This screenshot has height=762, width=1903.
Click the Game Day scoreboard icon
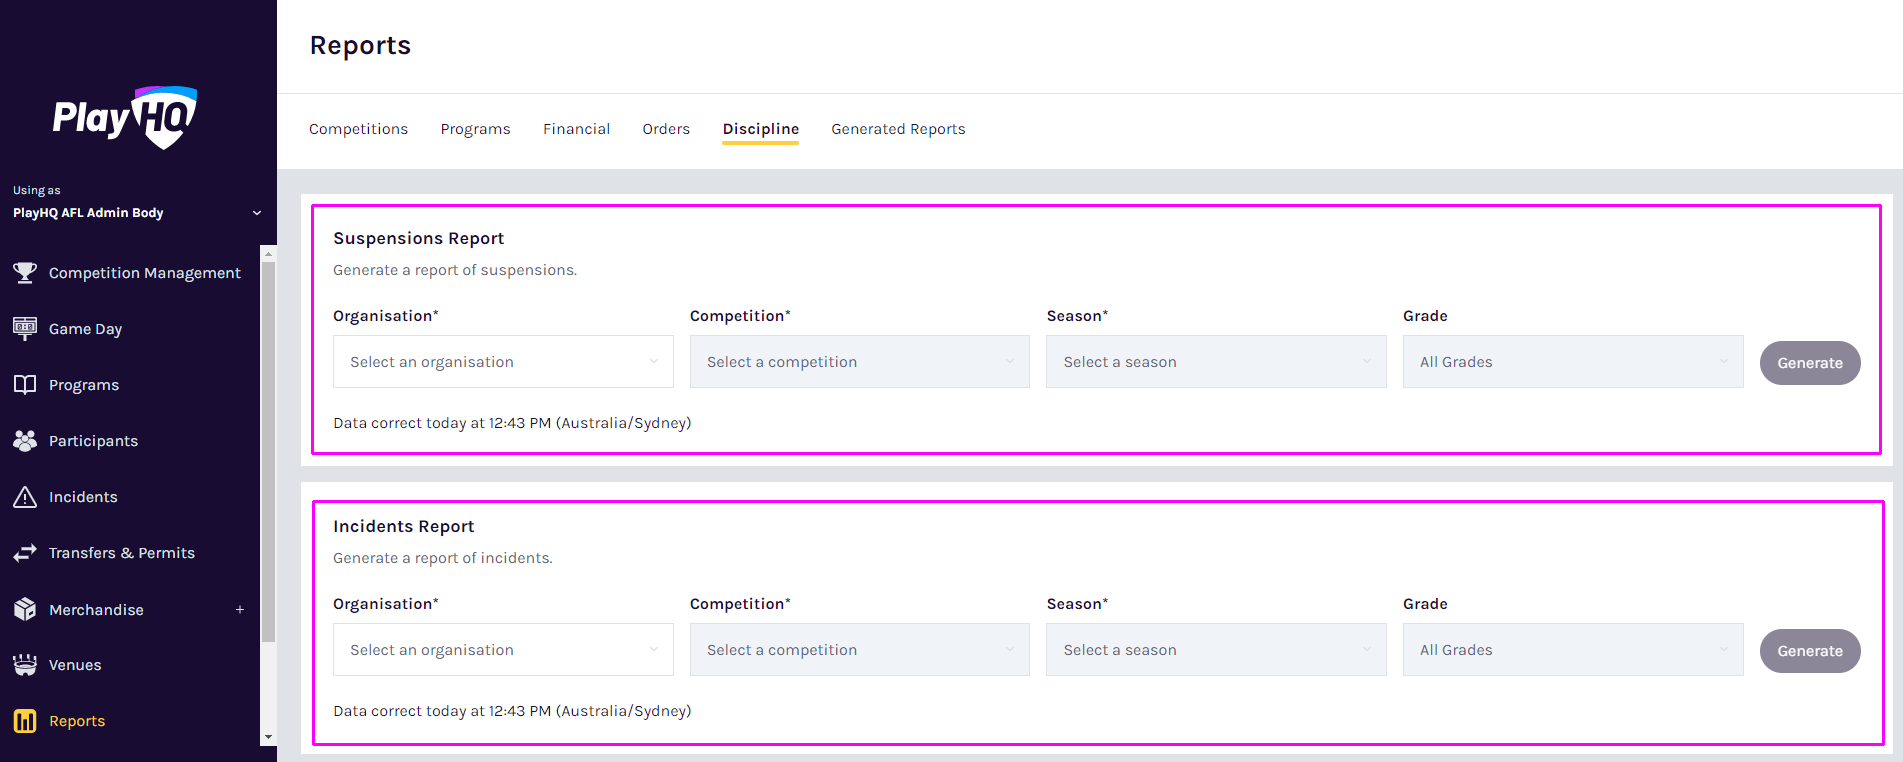pyautogui.click(x=25, y=329)
